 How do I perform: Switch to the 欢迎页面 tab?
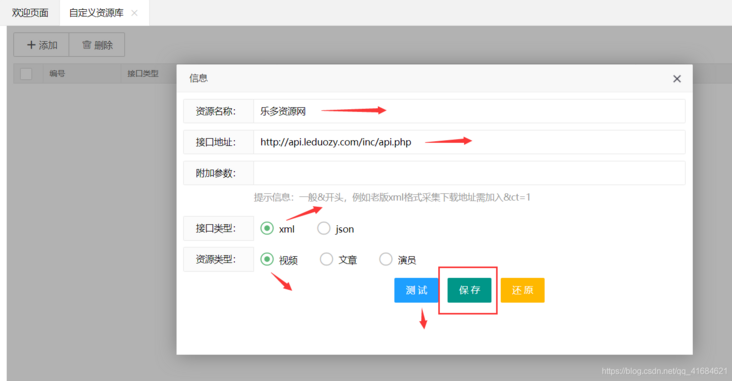(x=30, y=13)
